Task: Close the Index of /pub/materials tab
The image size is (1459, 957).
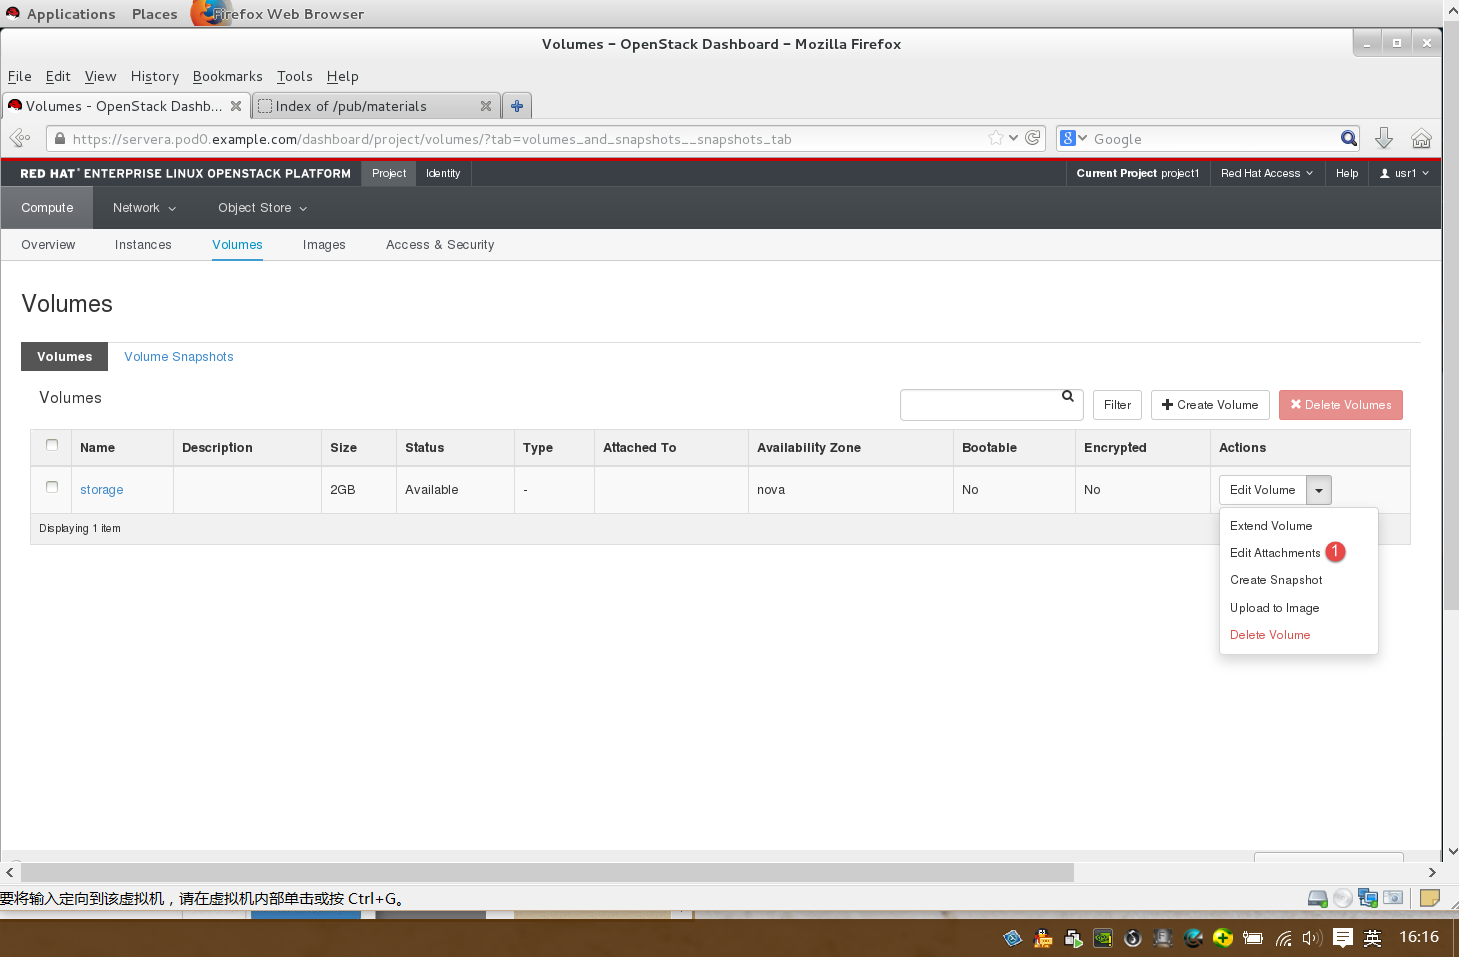Action: pos(486,106)
